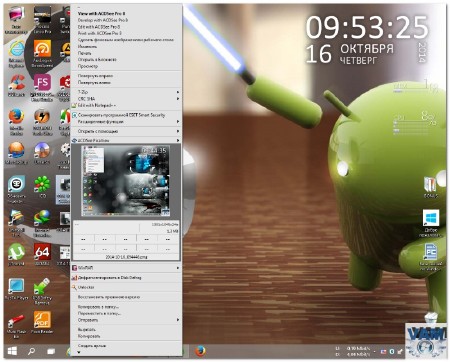Screen dimensions: 450x362
Task: Click the ACDSee PicaView image preview thumbnail
Action: point(126,181)
